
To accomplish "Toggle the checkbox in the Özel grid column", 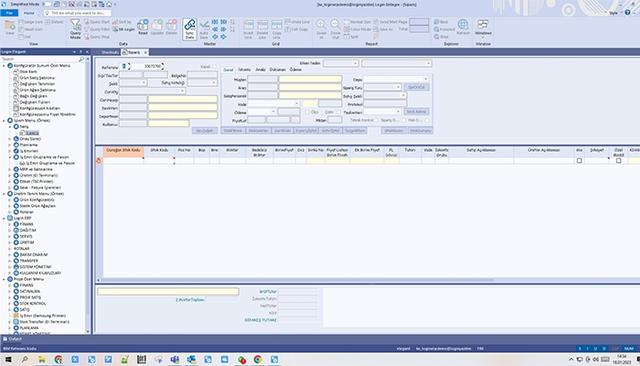I will [618, 161].
